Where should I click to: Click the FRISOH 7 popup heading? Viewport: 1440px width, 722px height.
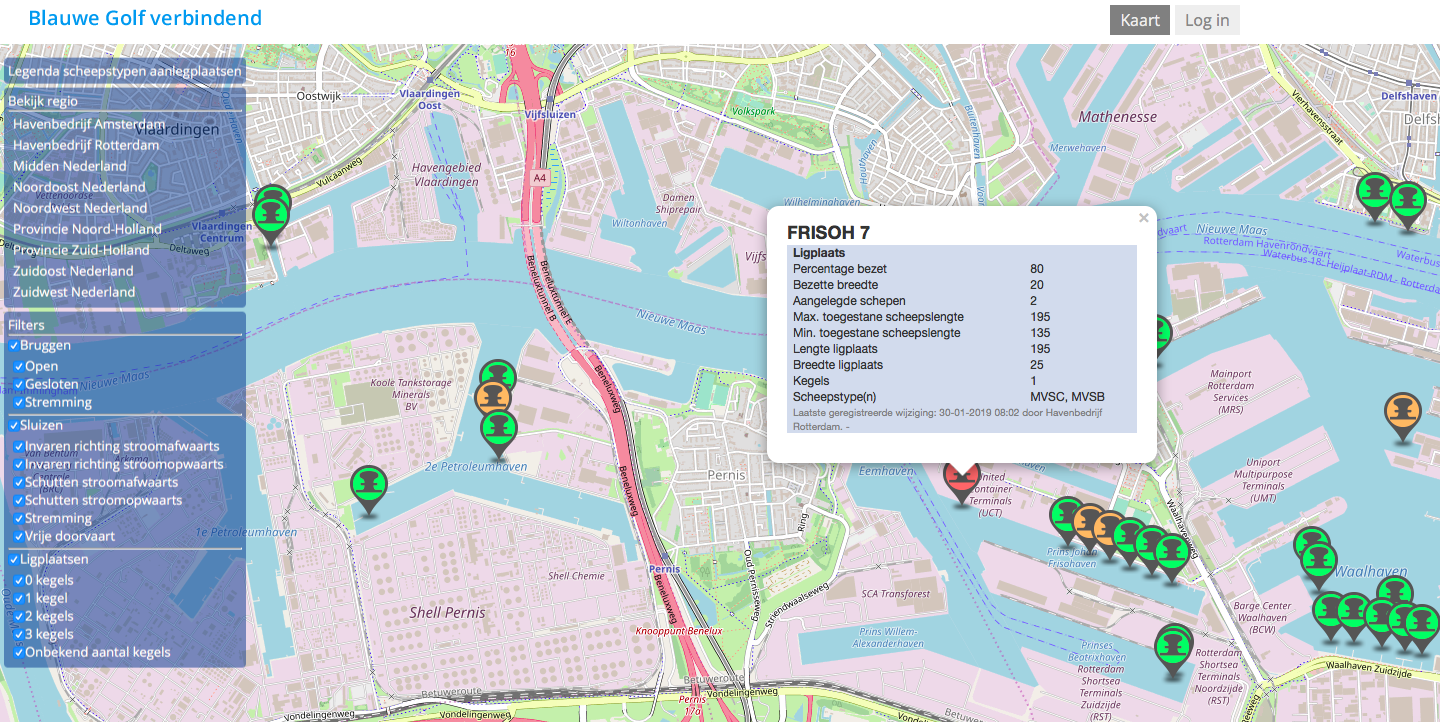coord(829,232)
